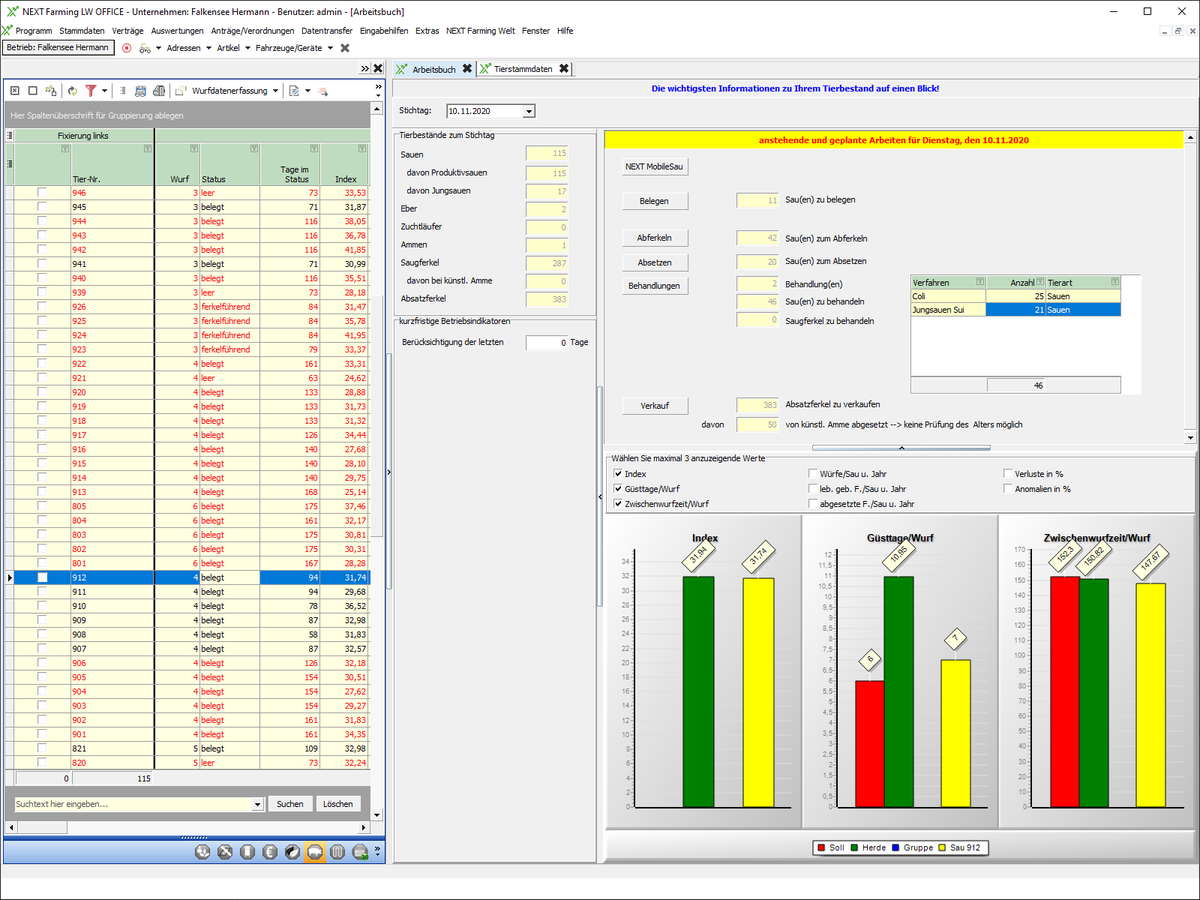The width and height of the screenshot is (1200, 900).
Task: Enable the Verluste in % checkbox
Action: click(1008, 473)
